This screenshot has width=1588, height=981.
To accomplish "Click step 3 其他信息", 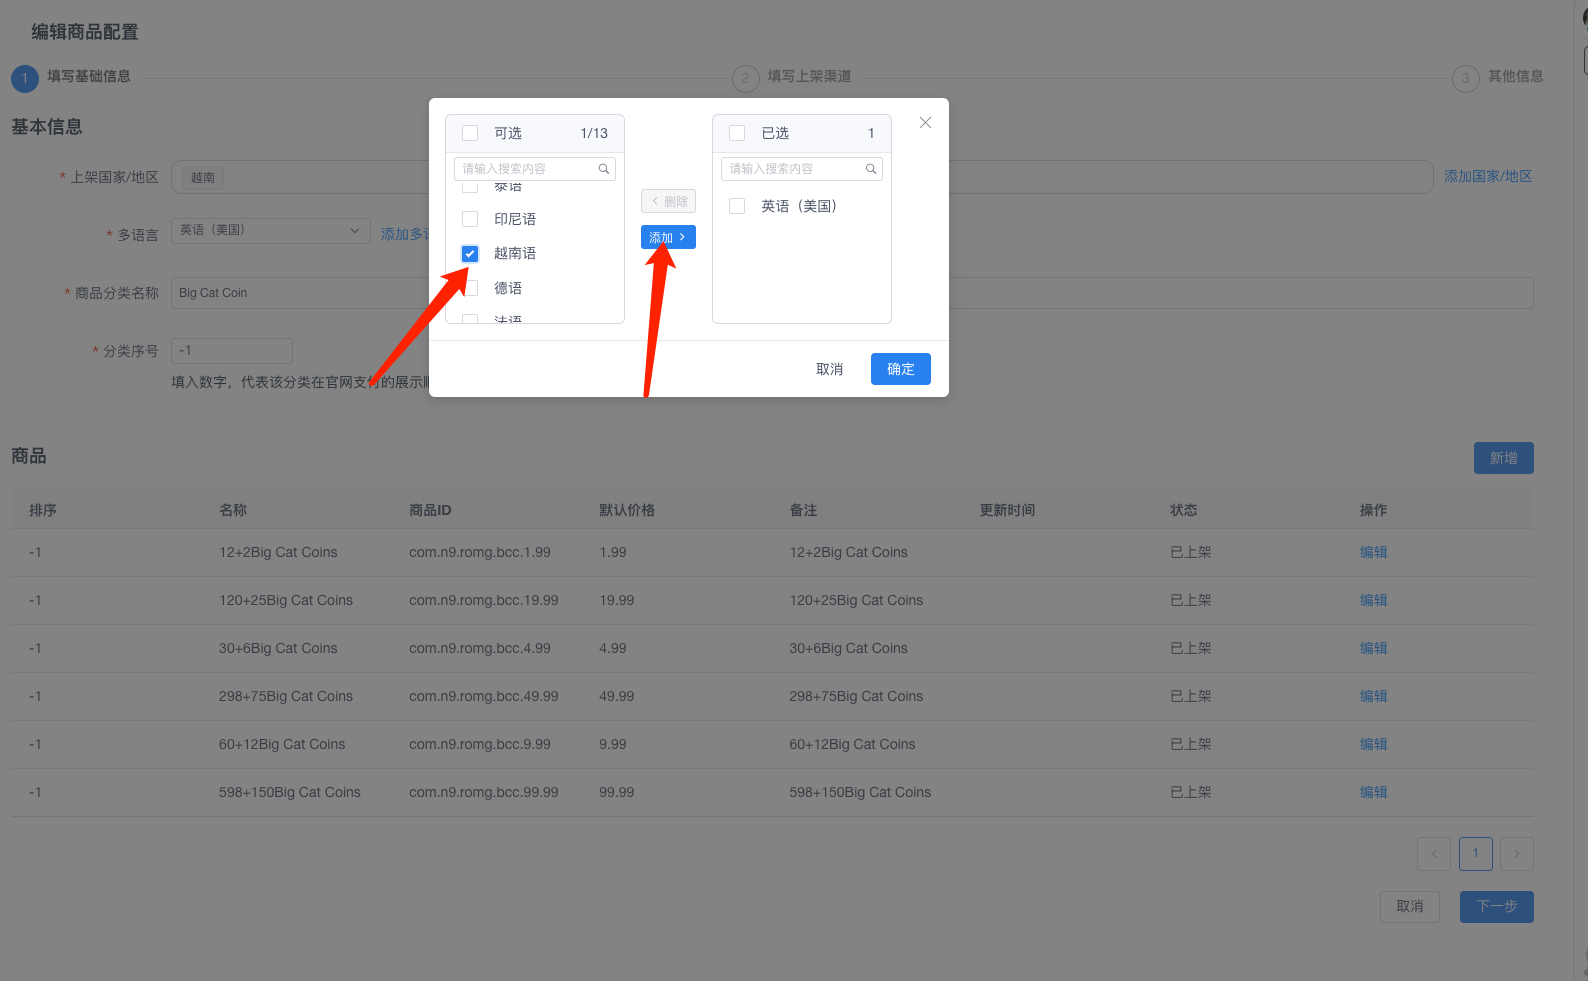I will tap(1498, 77).
